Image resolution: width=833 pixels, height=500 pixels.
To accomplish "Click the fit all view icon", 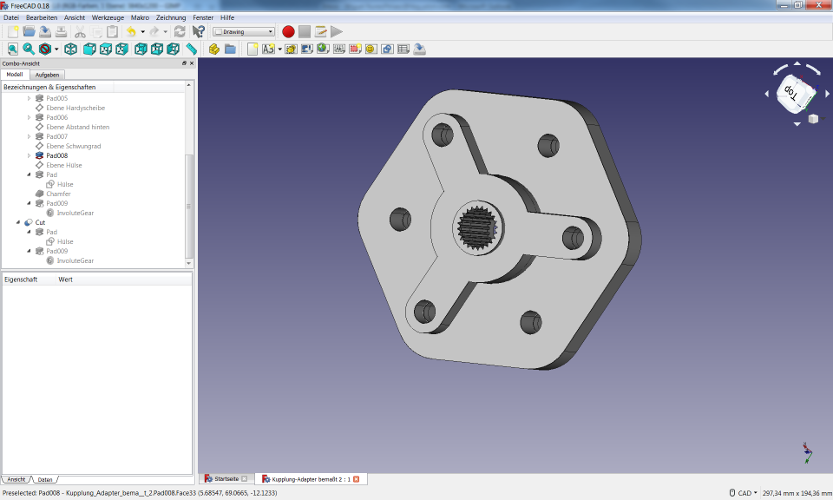I will [x=13, y=49].
